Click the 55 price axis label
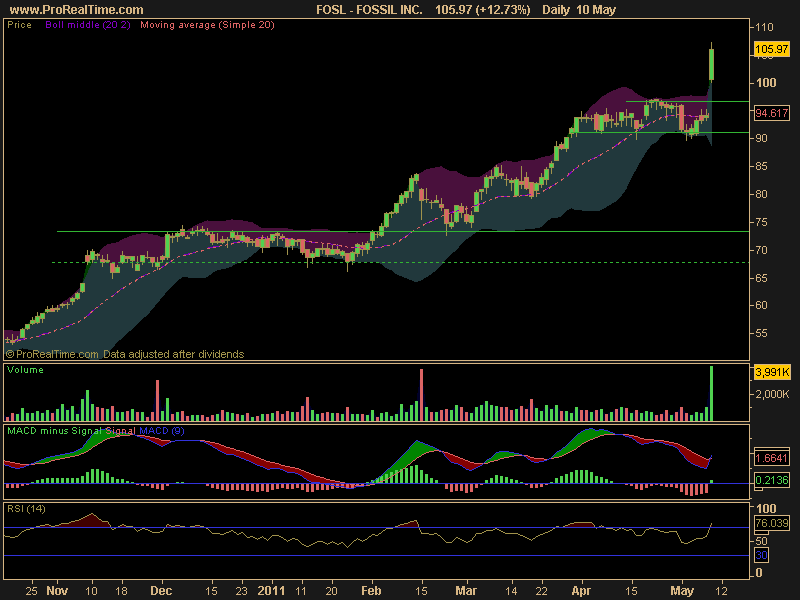800x600 pixels. tap(761, 333)
